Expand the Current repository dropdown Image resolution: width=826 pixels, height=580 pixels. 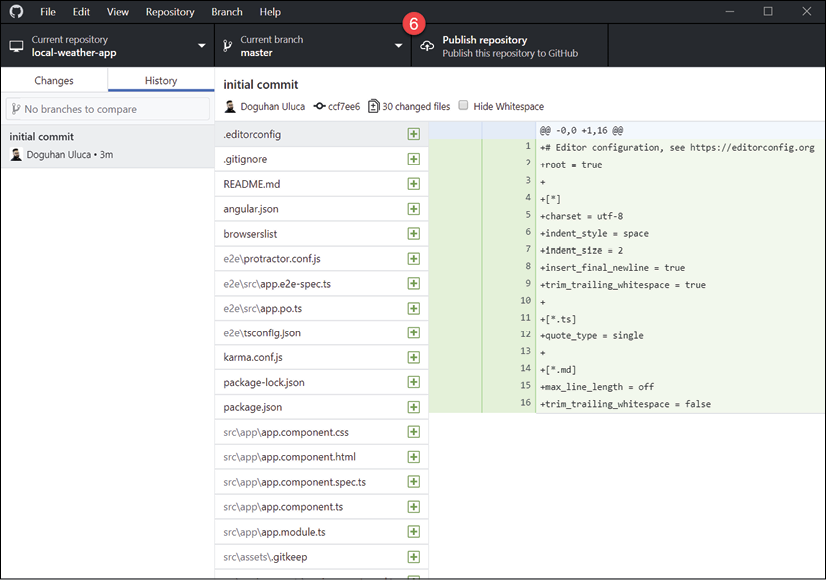[107, 46]
